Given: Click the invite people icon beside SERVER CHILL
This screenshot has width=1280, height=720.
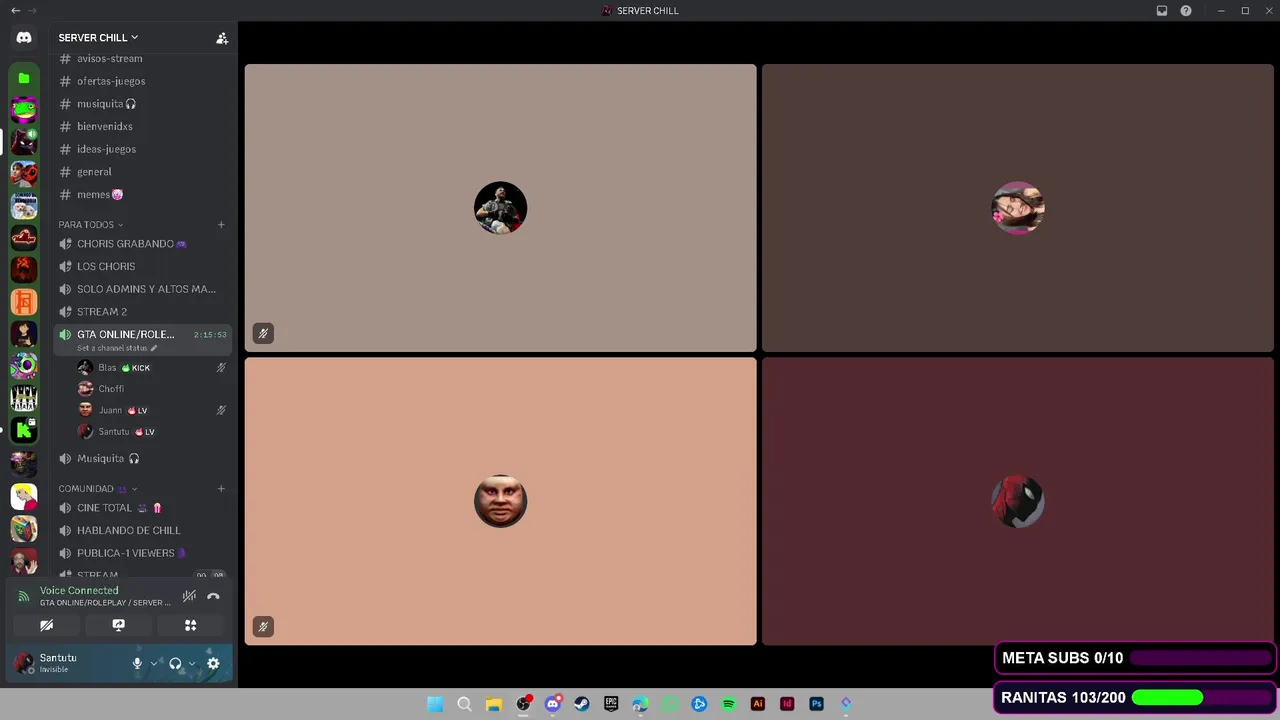Looking at the screenshot, I should pyautogui.click(x=222, y=38).
